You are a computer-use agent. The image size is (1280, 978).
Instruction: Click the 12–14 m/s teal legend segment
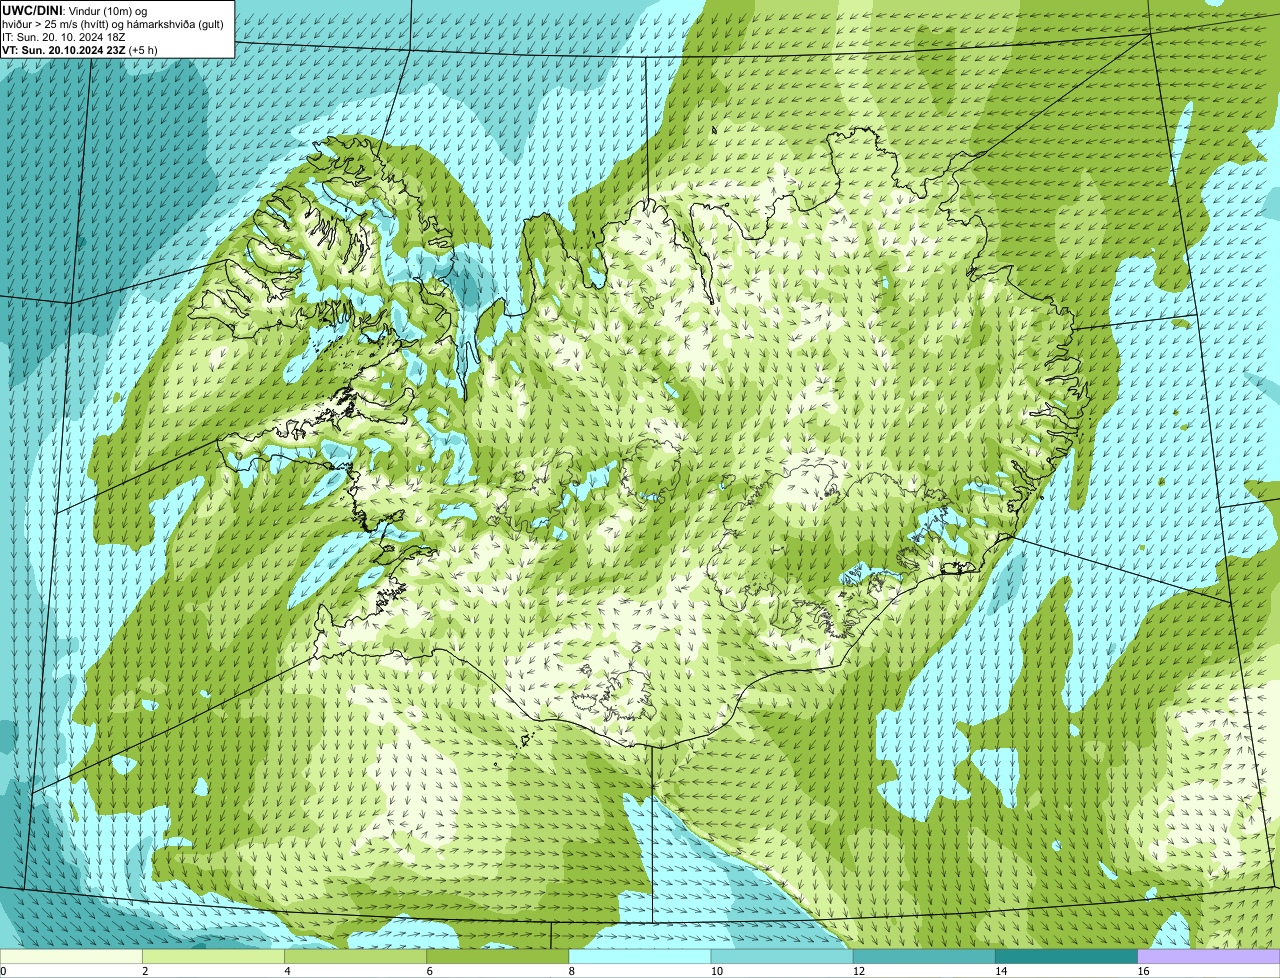coord(925,956)
